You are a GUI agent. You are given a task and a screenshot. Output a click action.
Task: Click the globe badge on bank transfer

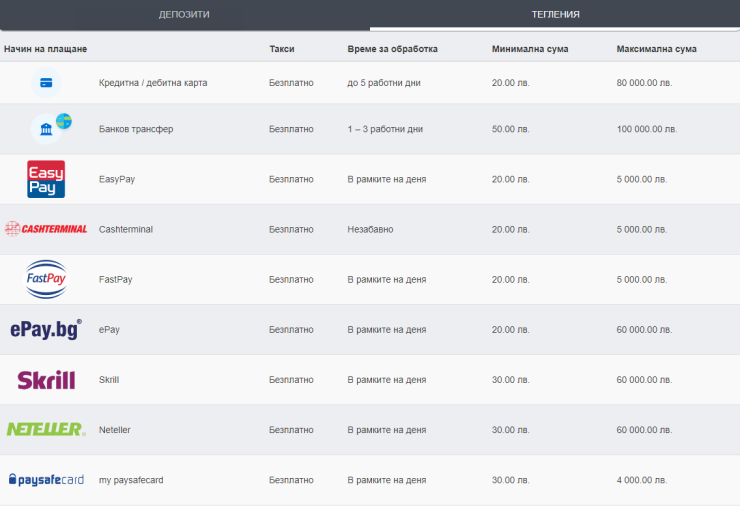(x=64, y=121)
